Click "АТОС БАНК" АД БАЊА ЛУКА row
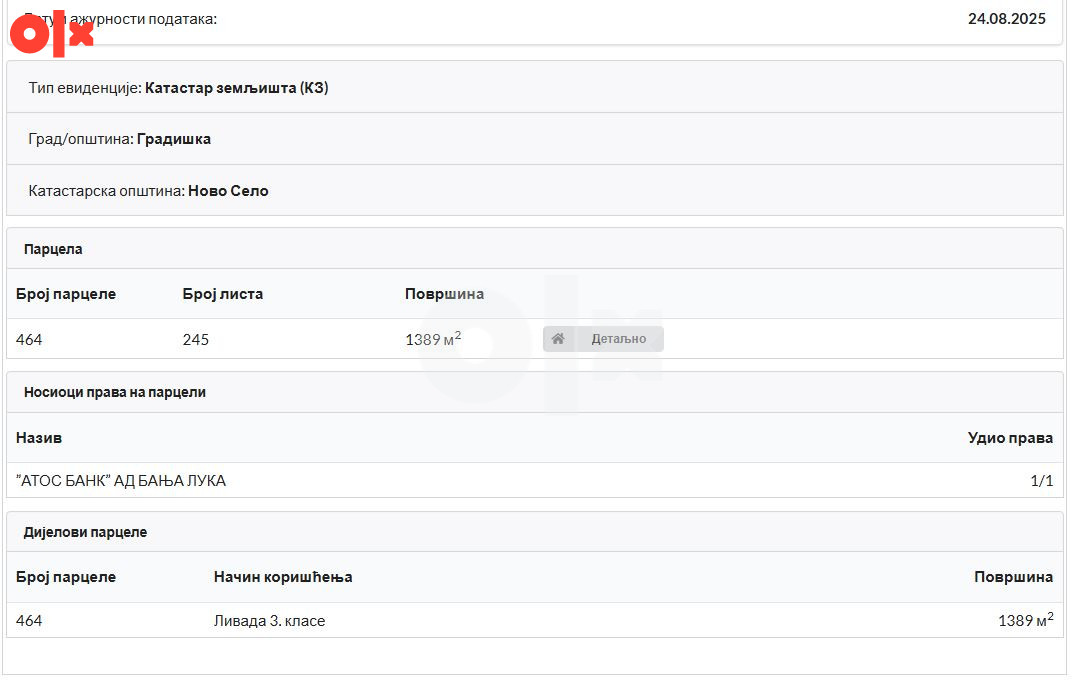Viewport: 1080px width, 691px height. [x=534, y=480]
